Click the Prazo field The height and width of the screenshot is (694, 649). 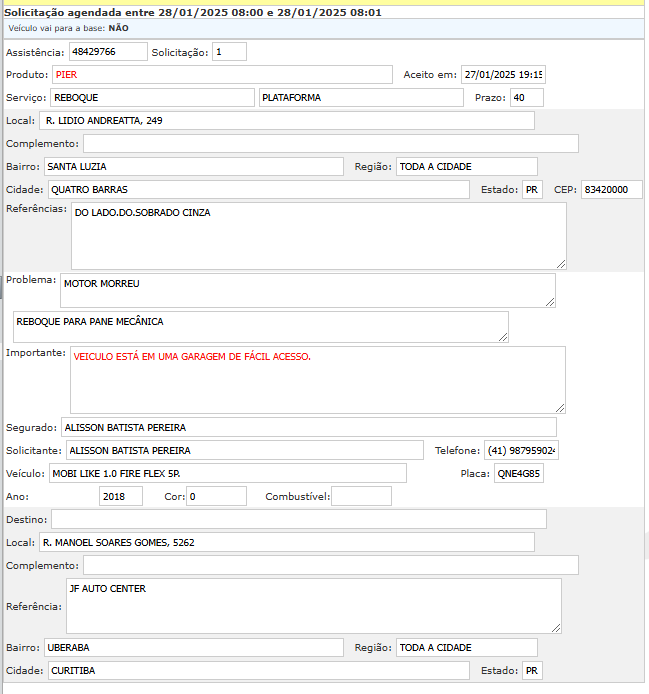coord(526,98)
